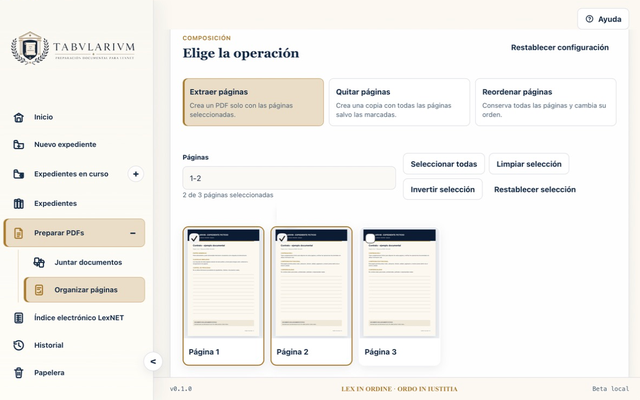This screenshot has width=640, height=400.
Task: Click the Tabularium logo emblem
Action: pos(30,48)
